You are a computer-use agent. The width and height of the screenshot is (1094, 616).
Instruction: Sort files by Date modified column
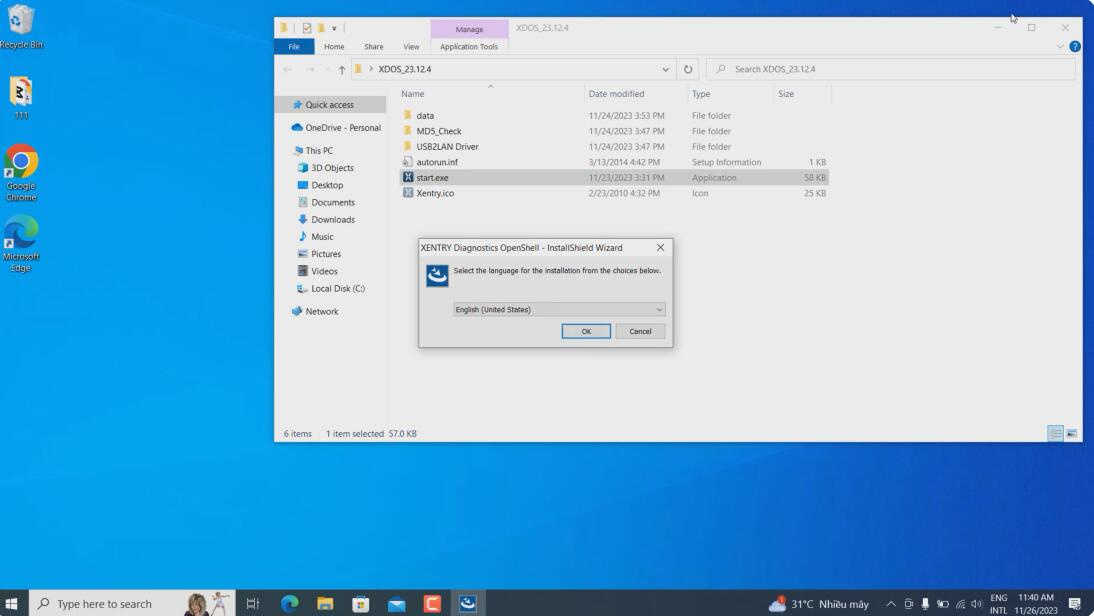point(616,93)
